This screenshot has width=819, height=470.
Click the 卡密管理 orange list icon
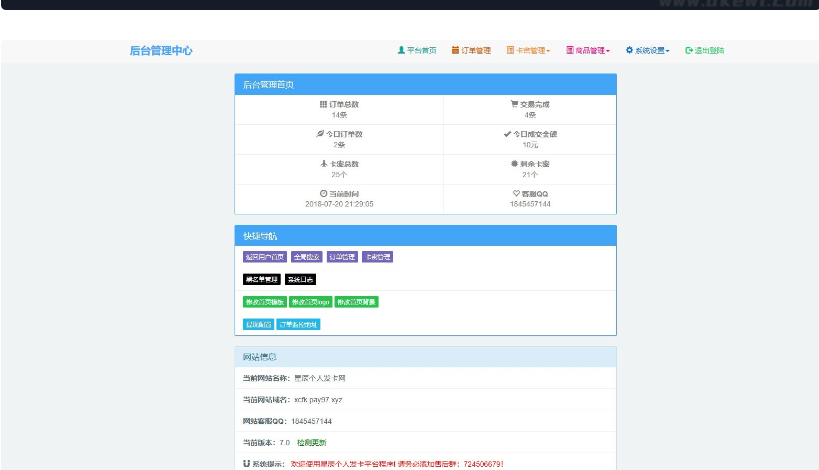click(511, 50)
